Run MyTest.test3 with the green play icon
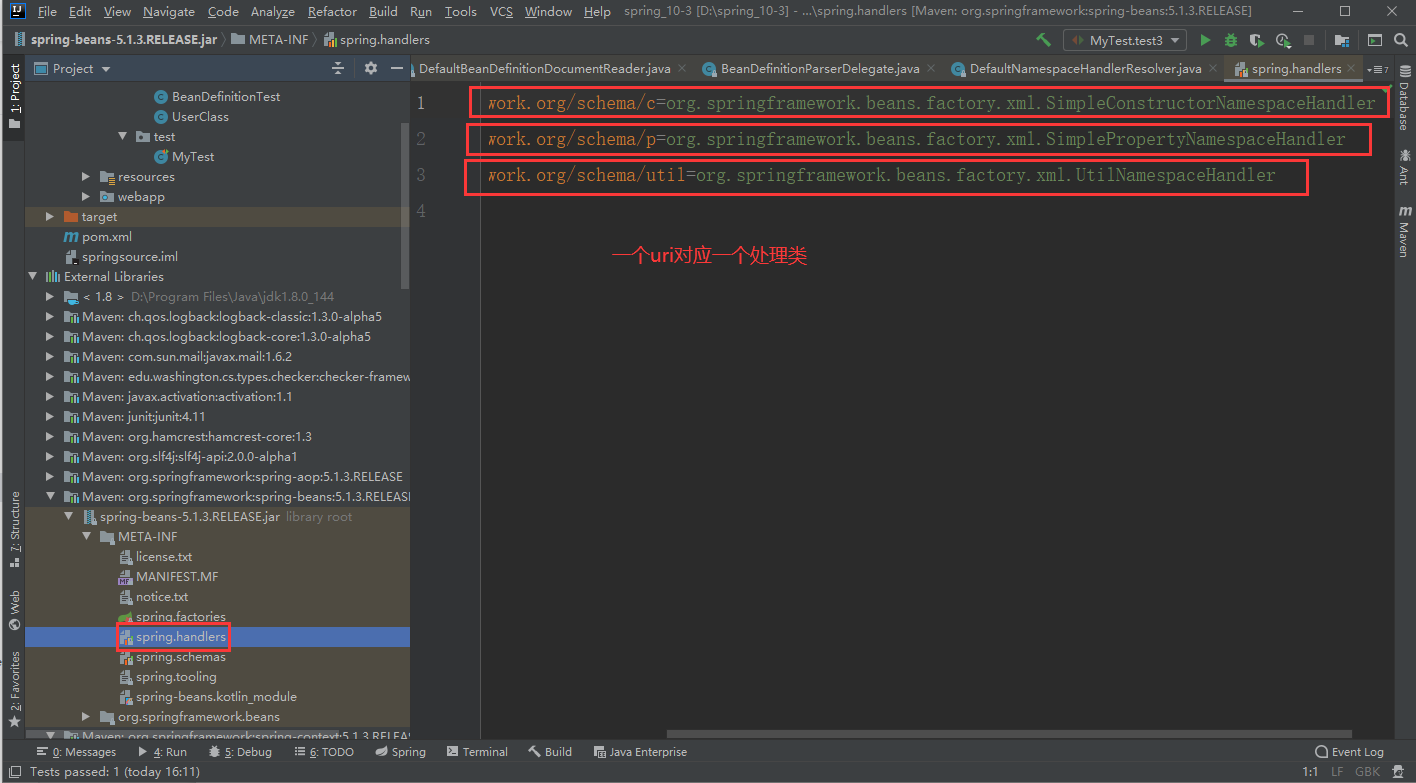Image resolution: width=1416 pixels, height=783 pixels. tap(1205, 40)
